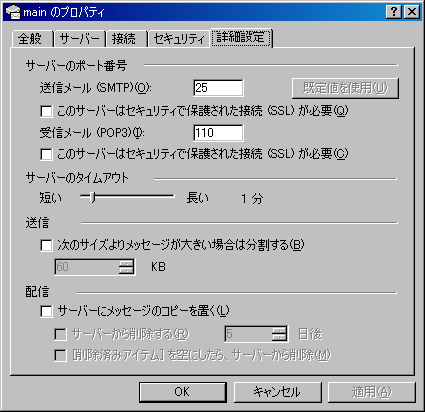425x412 pixels.
Task: Click the question mark help button
Action: point(394,12)
